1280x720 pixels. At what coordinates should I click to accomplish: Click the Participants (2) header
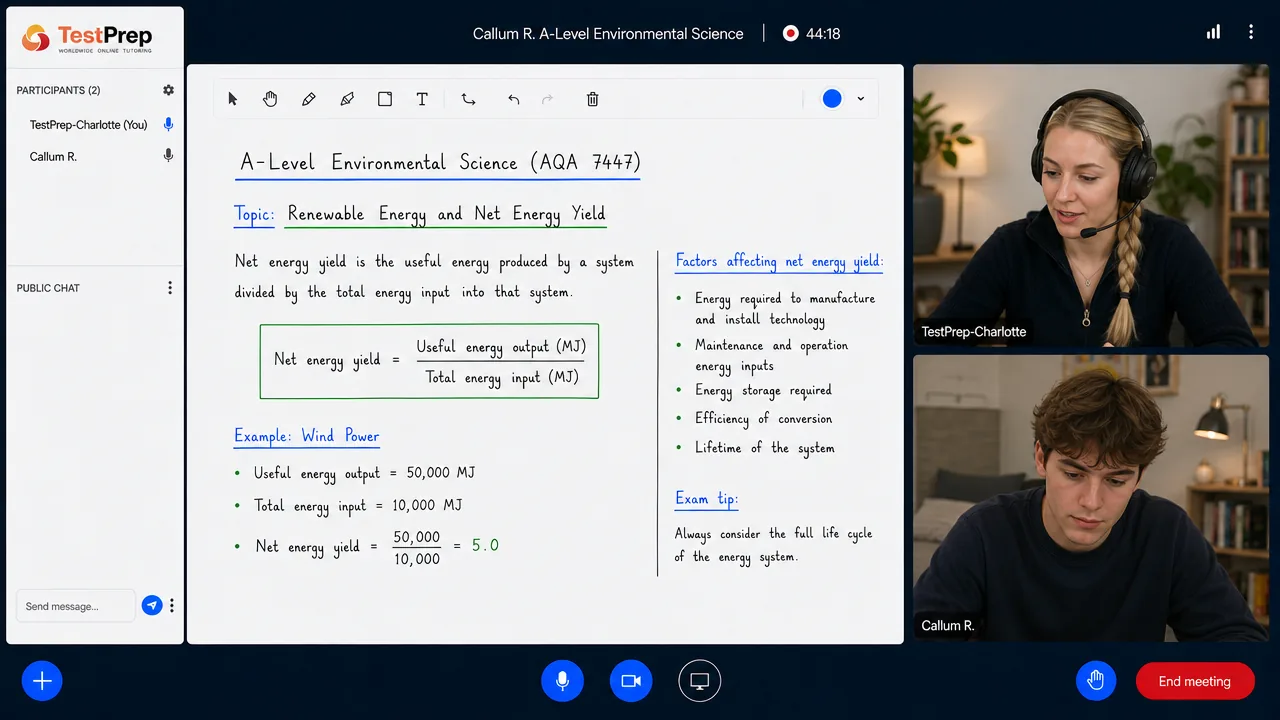point(58,90)
